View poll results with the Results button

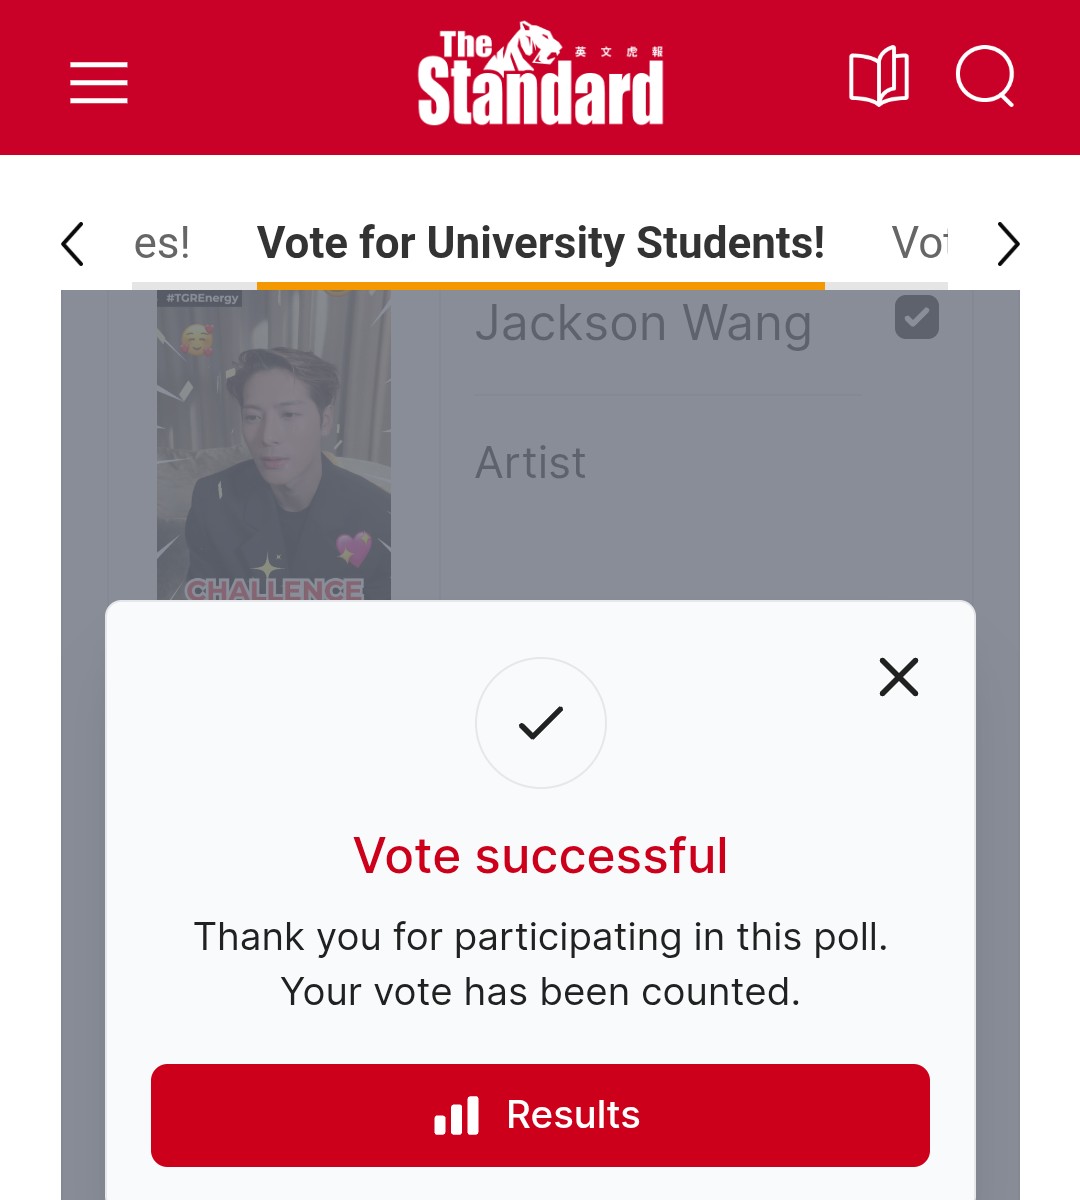pyautogui.click(x=540, y=1115)
